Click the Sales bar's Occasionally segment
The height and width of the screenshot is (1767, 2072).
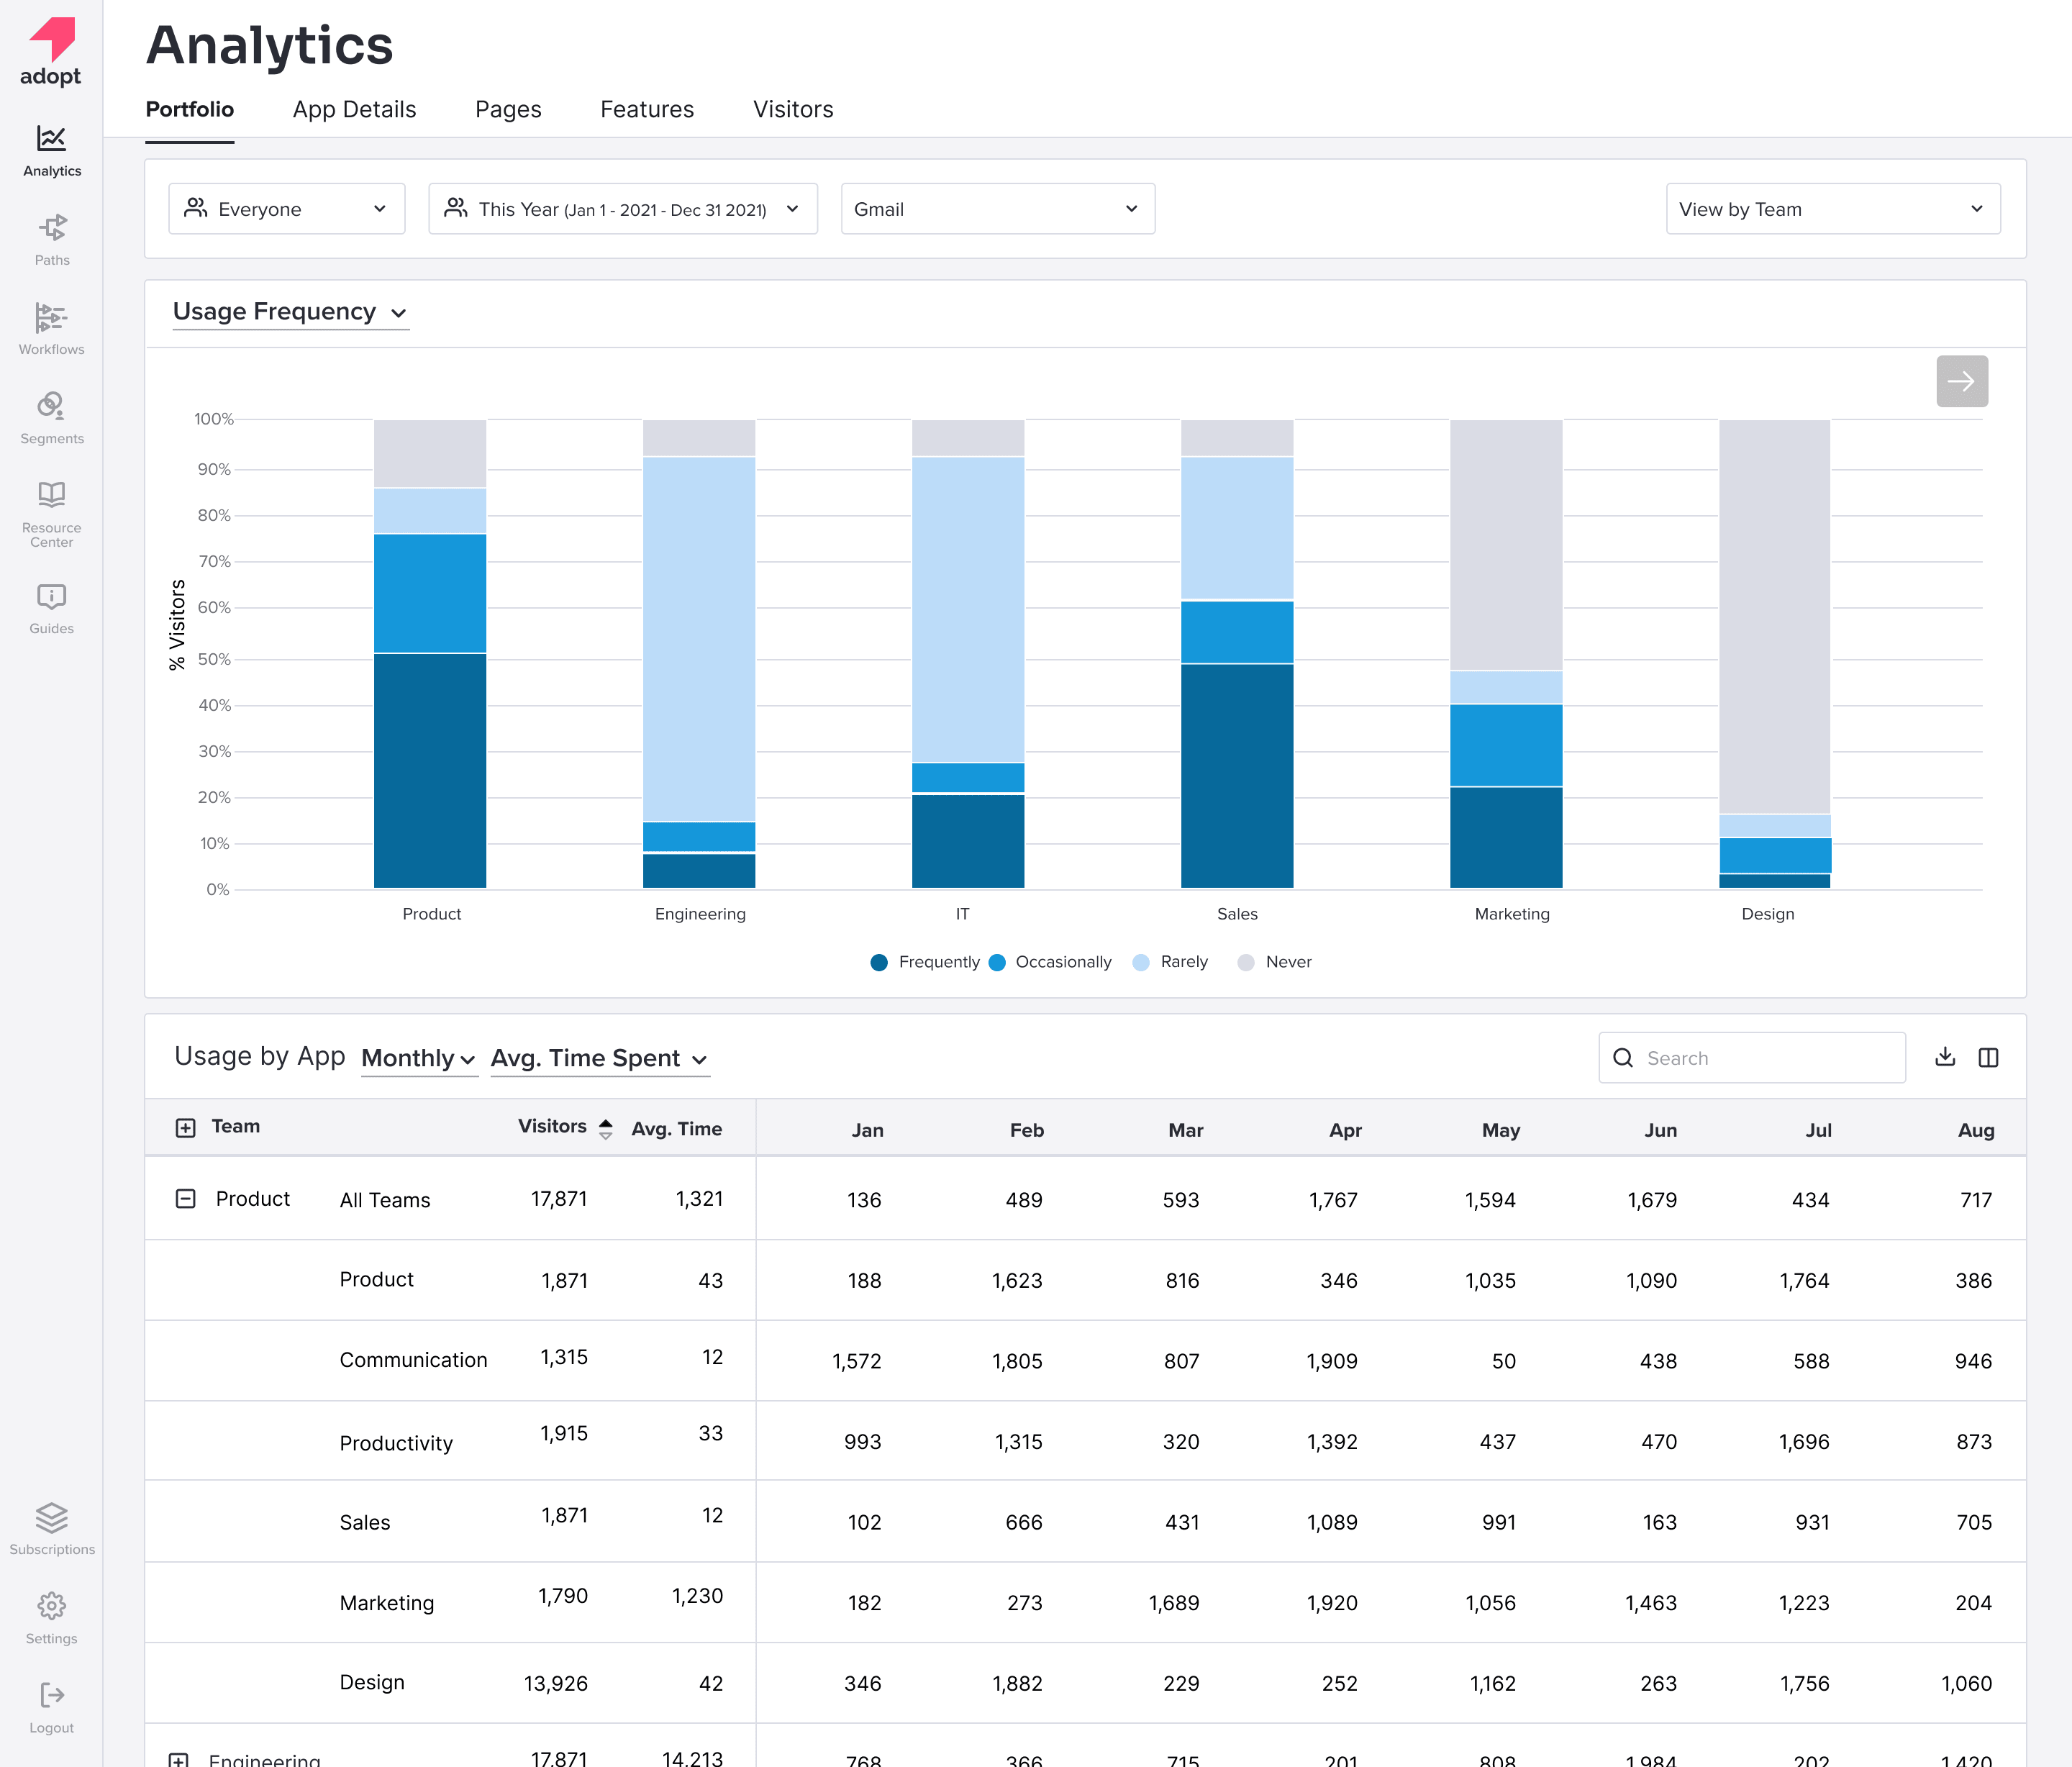[1237, 632]
